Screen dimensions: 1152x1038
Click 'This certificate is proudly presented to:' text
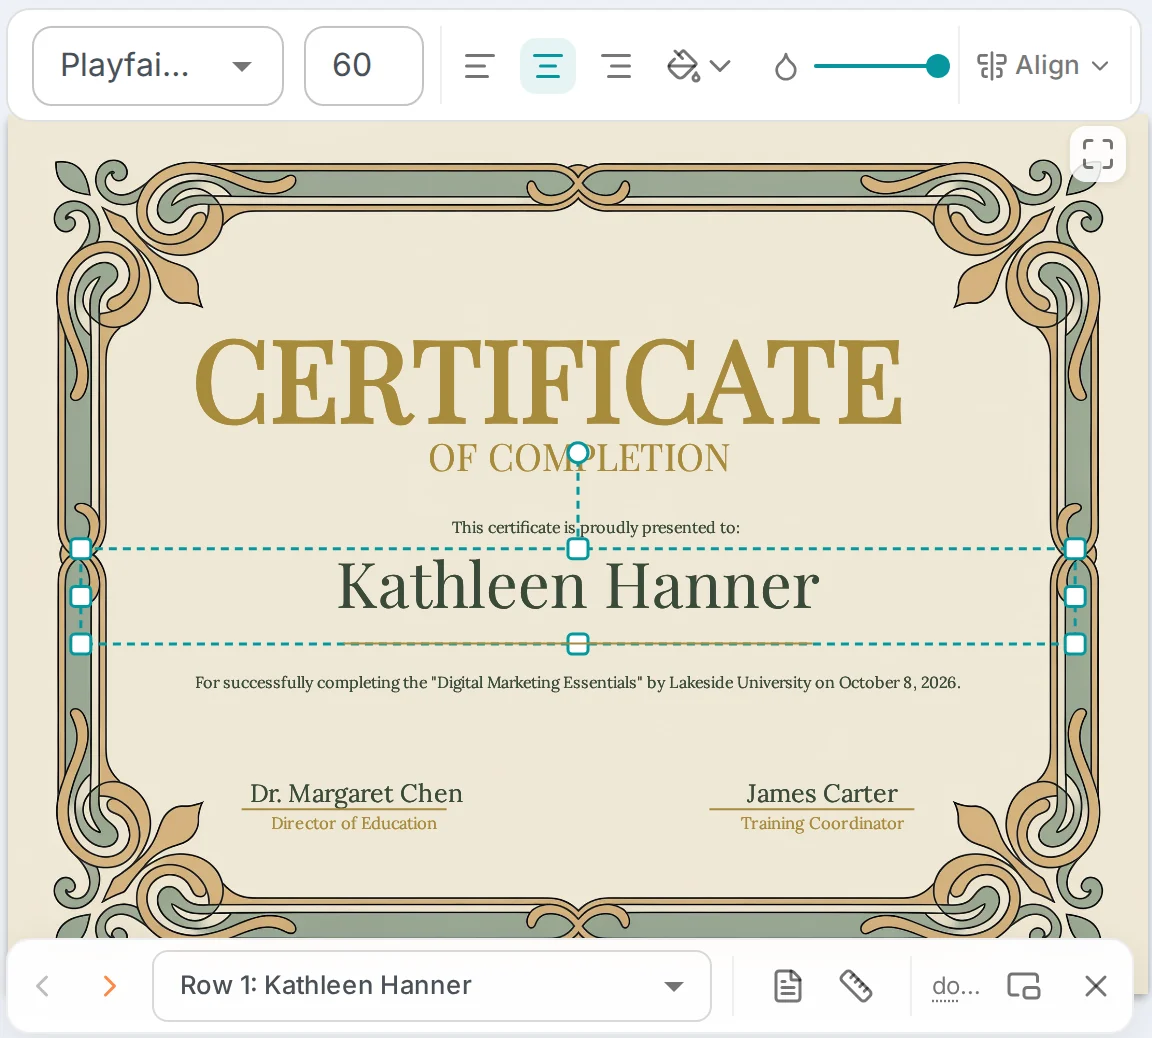[x=595, y=527]
